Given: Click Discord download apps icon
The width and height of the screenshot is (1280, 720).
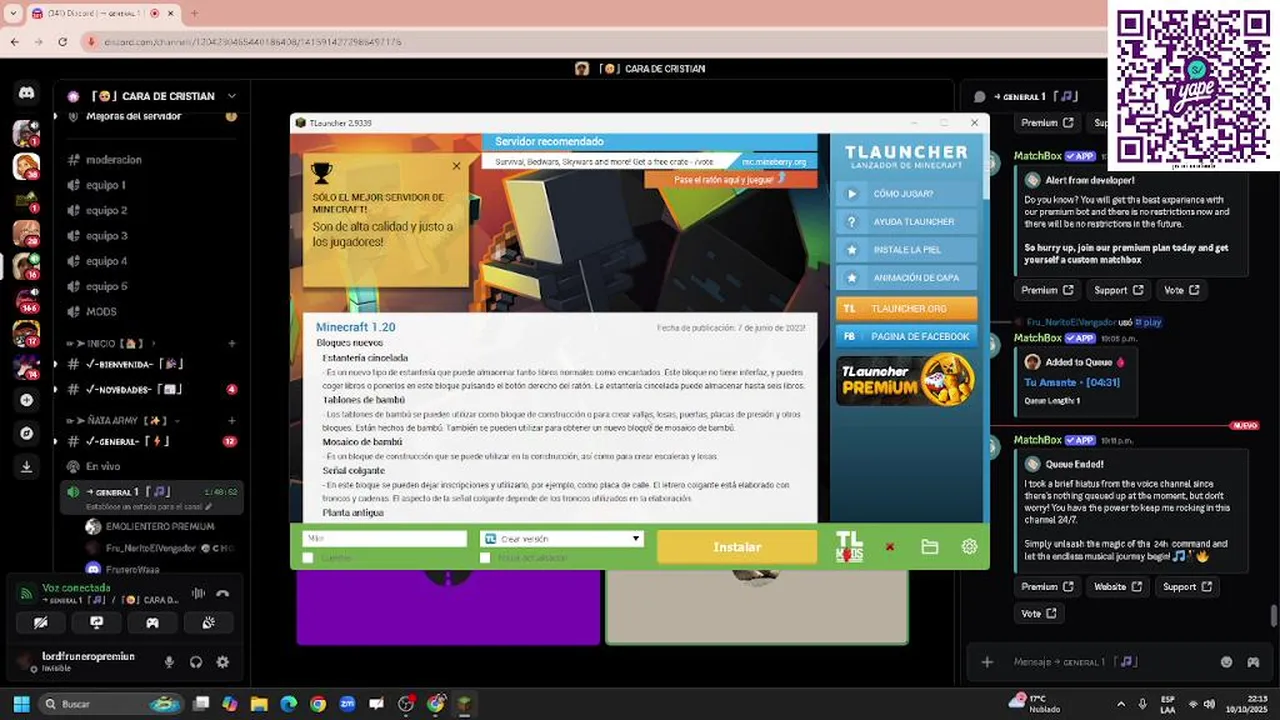Looking at the screenshot, I should point(26,466).
